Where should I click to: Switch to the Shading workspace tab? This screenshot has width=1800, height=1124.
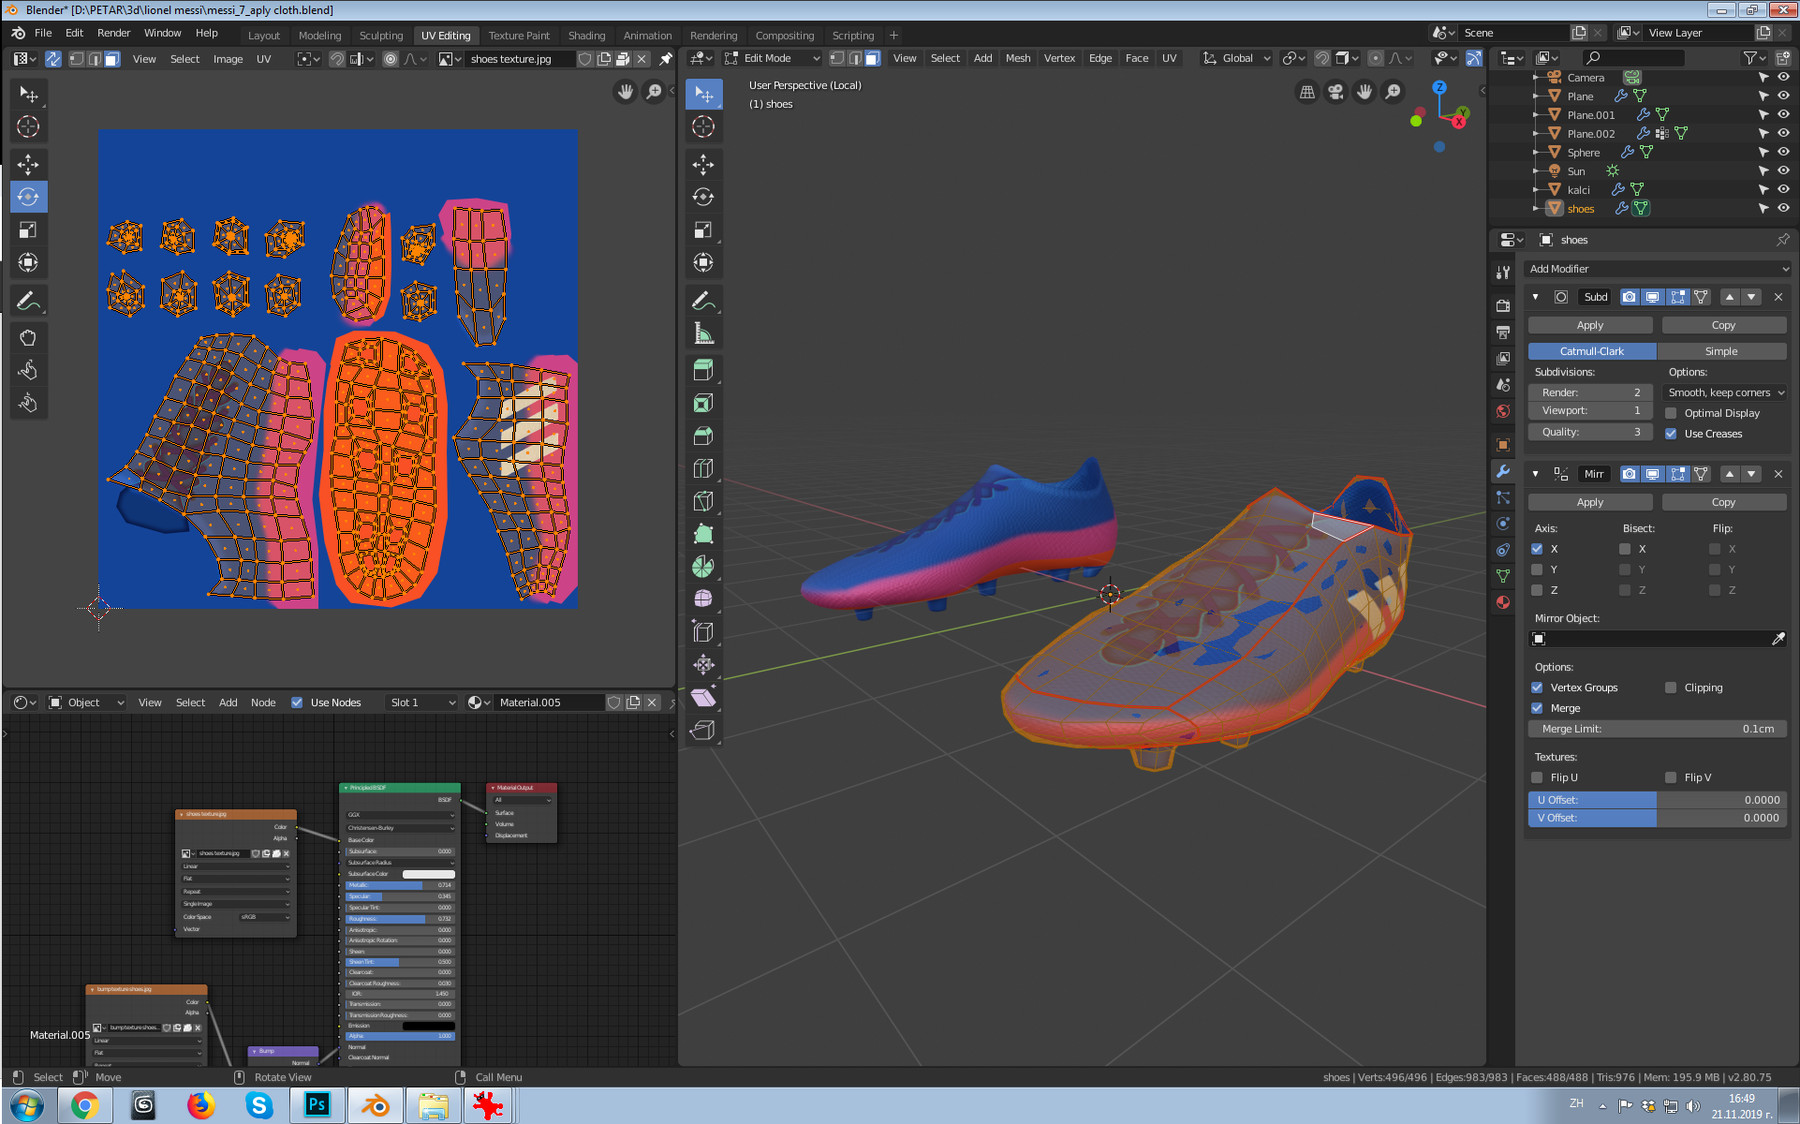587,35
